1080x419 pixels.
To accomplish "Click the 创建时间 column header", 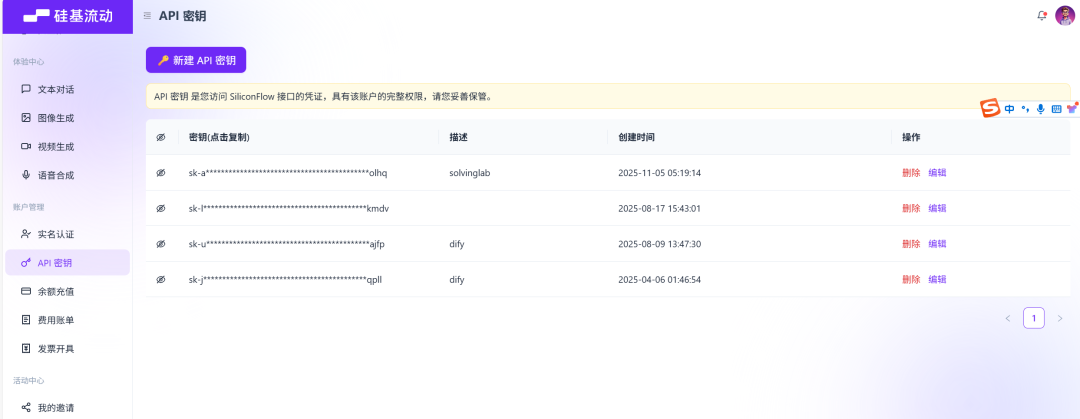I will [x=636, y=137].
